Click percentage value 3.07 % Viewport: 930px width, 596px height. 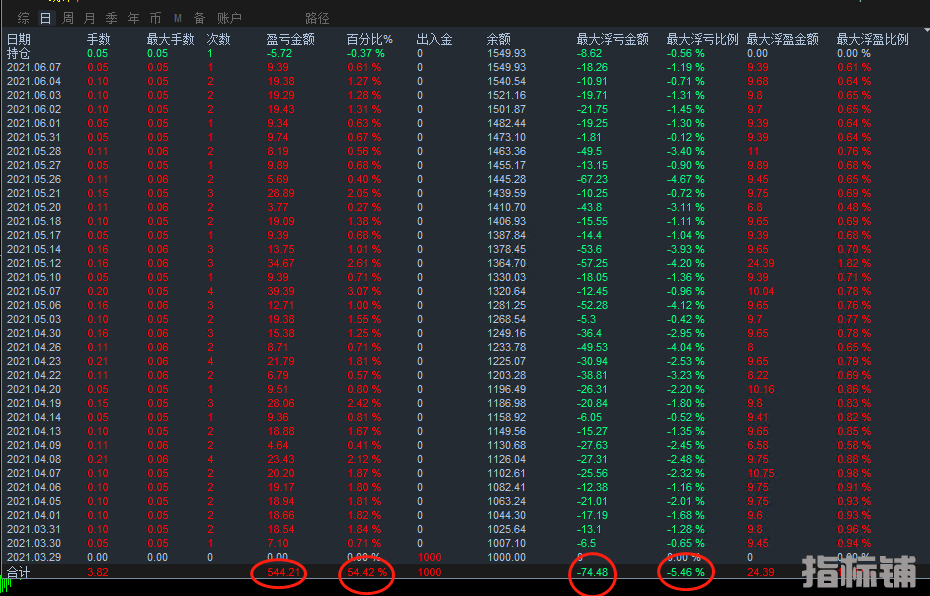coord(364,291)
